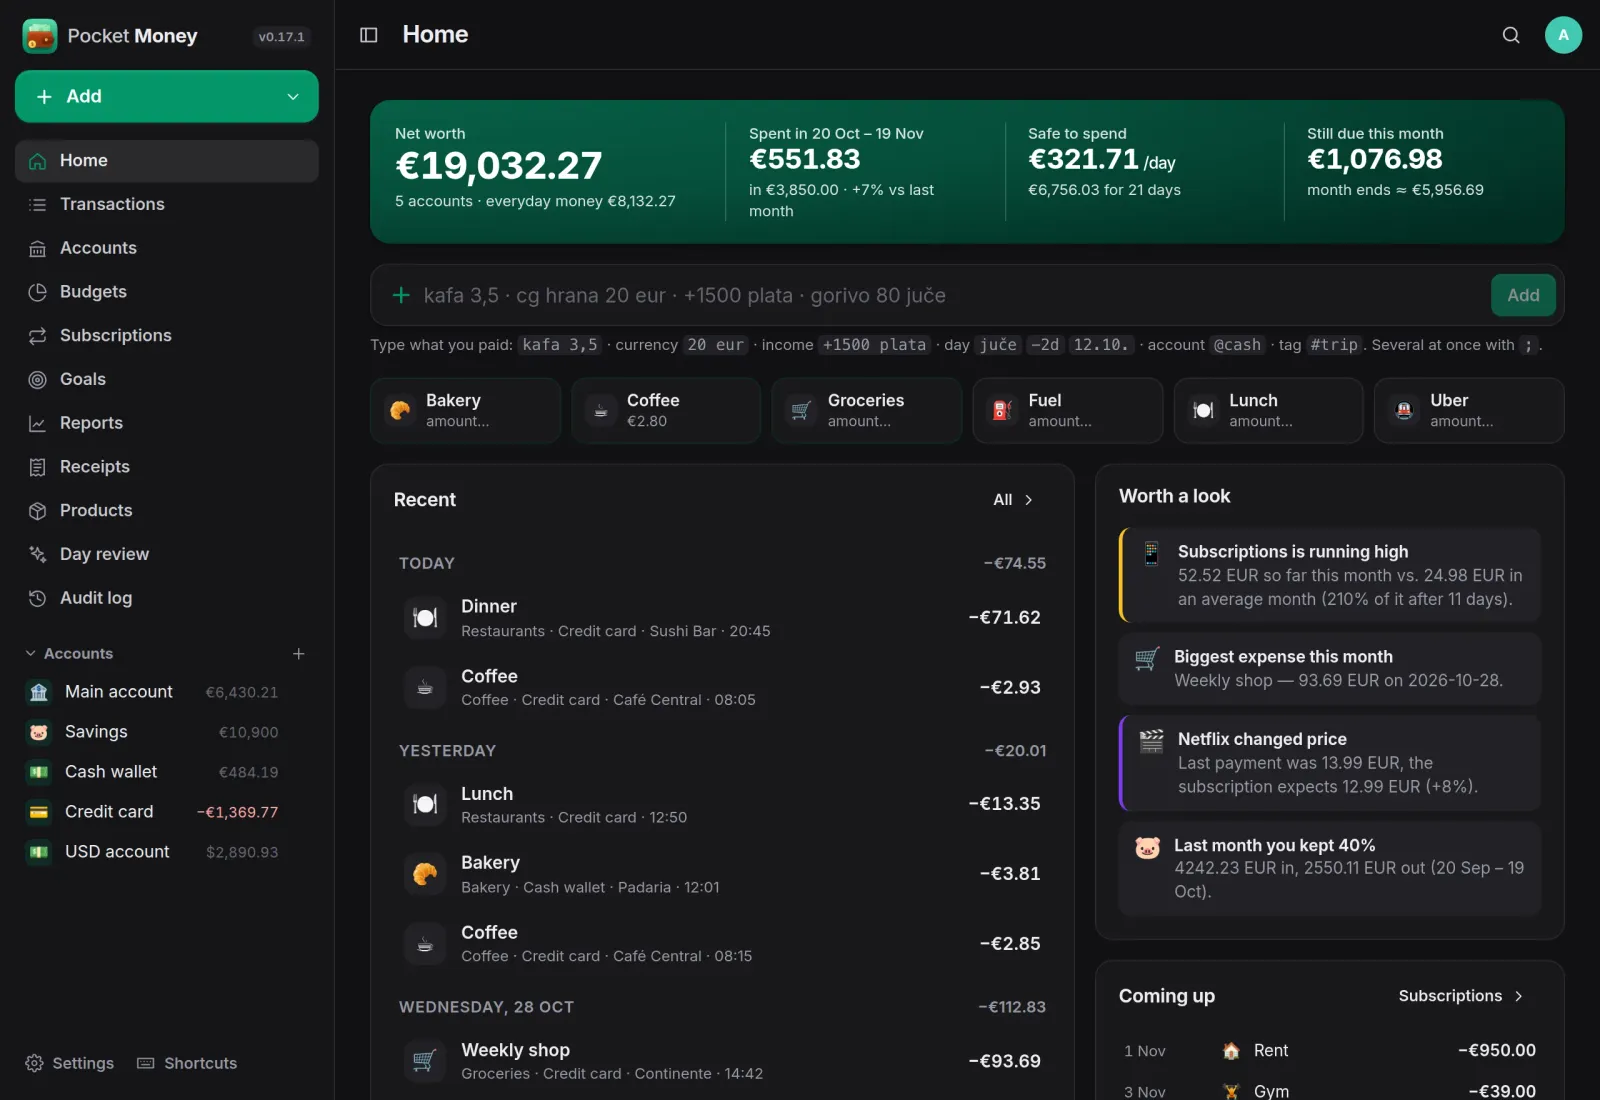Click the Net worth €19,032.27 figure
The width and height of the screenshot is (1600, 1100).
click(x=499, y=166)
